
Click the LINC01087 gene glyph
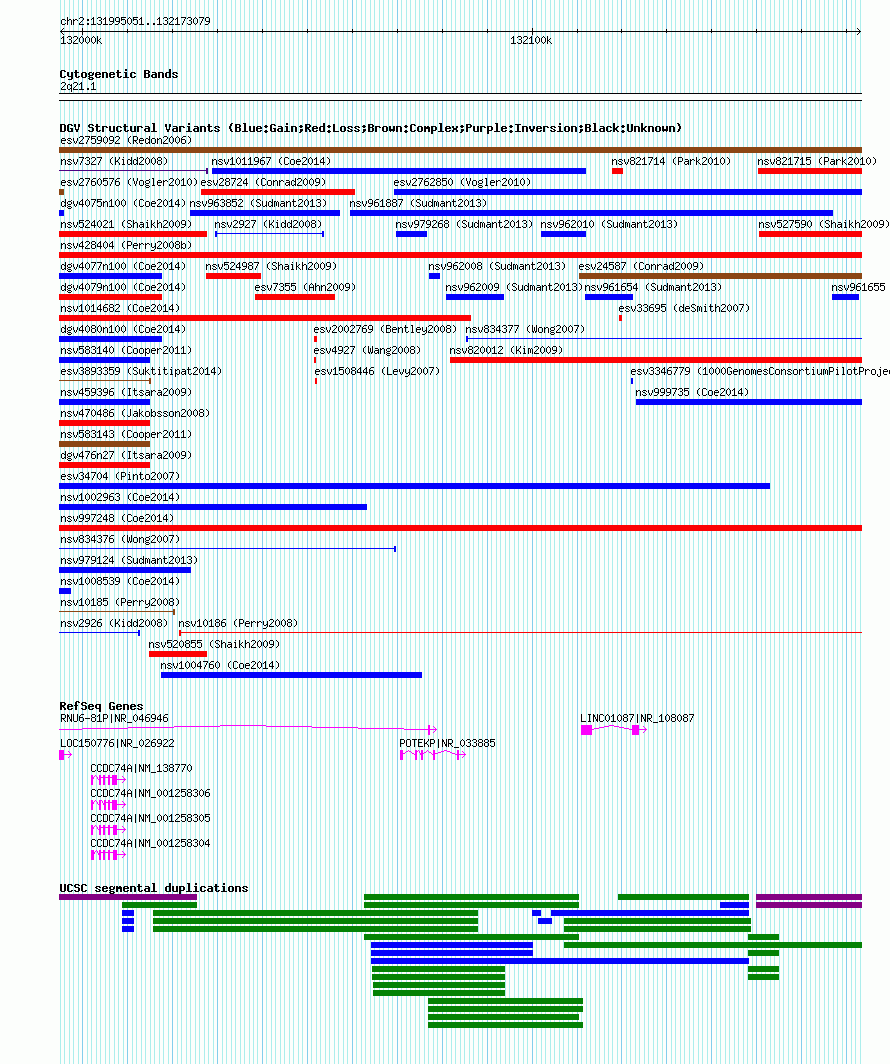[x=614, y=729]
